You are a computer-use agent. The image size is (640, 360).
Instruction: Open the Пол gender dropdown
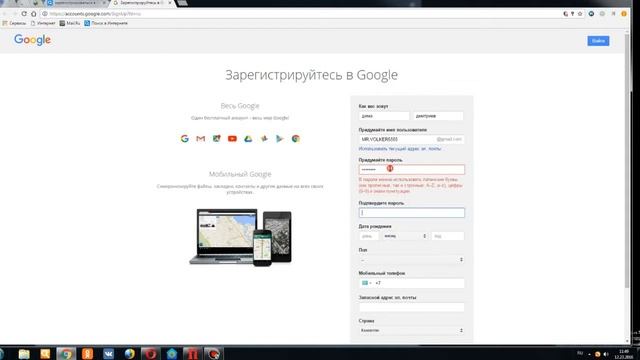(411, 260)
